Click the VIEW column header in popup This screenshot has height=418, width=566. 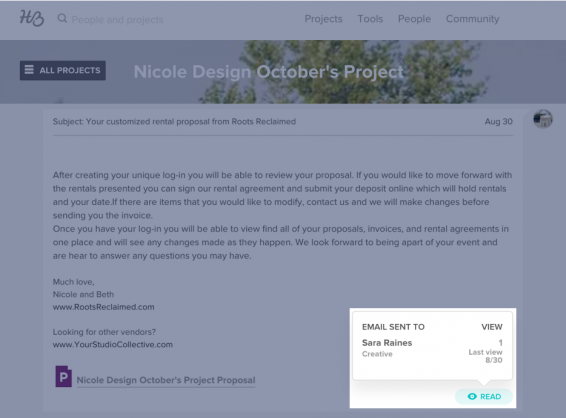(x=492, y=327)
